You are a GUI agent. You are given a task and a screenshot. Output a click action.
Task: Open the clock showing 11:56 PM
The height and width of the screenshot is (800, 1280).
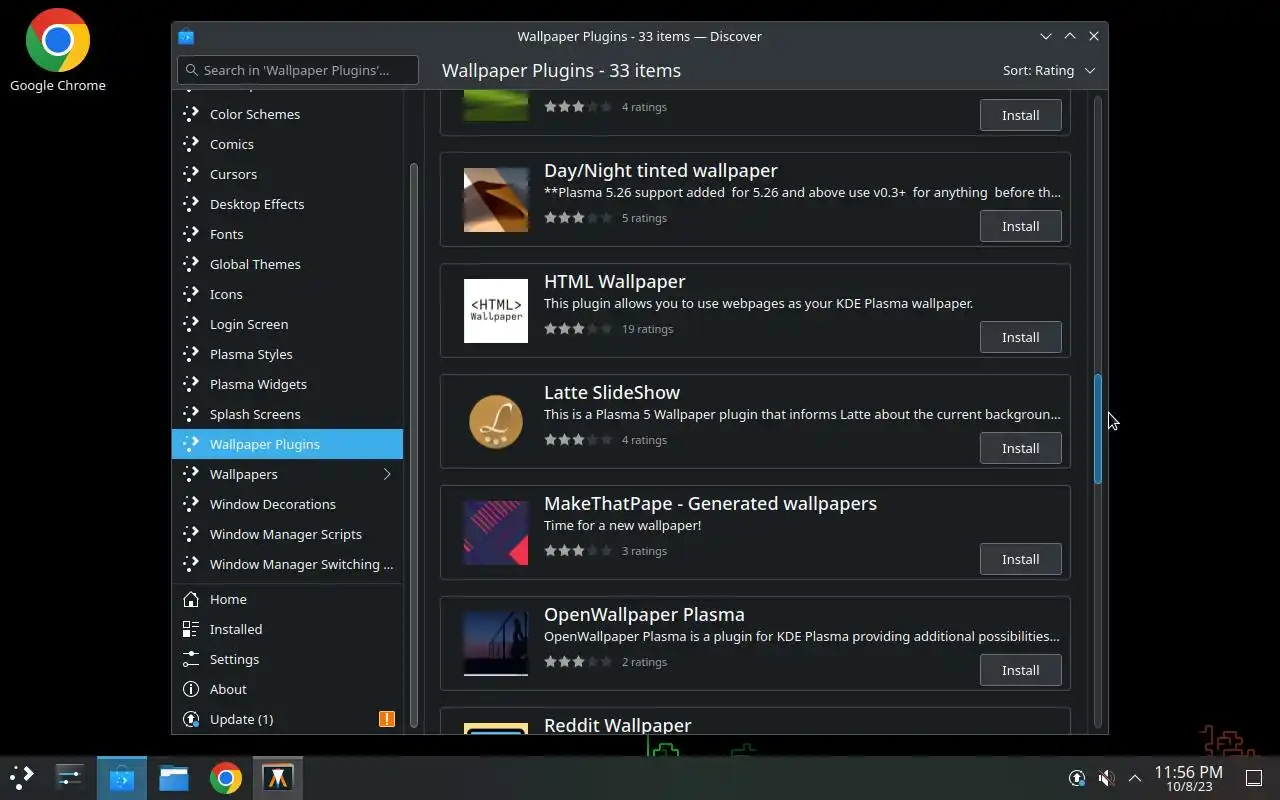pyautogui.click(x=1188, y=778)
